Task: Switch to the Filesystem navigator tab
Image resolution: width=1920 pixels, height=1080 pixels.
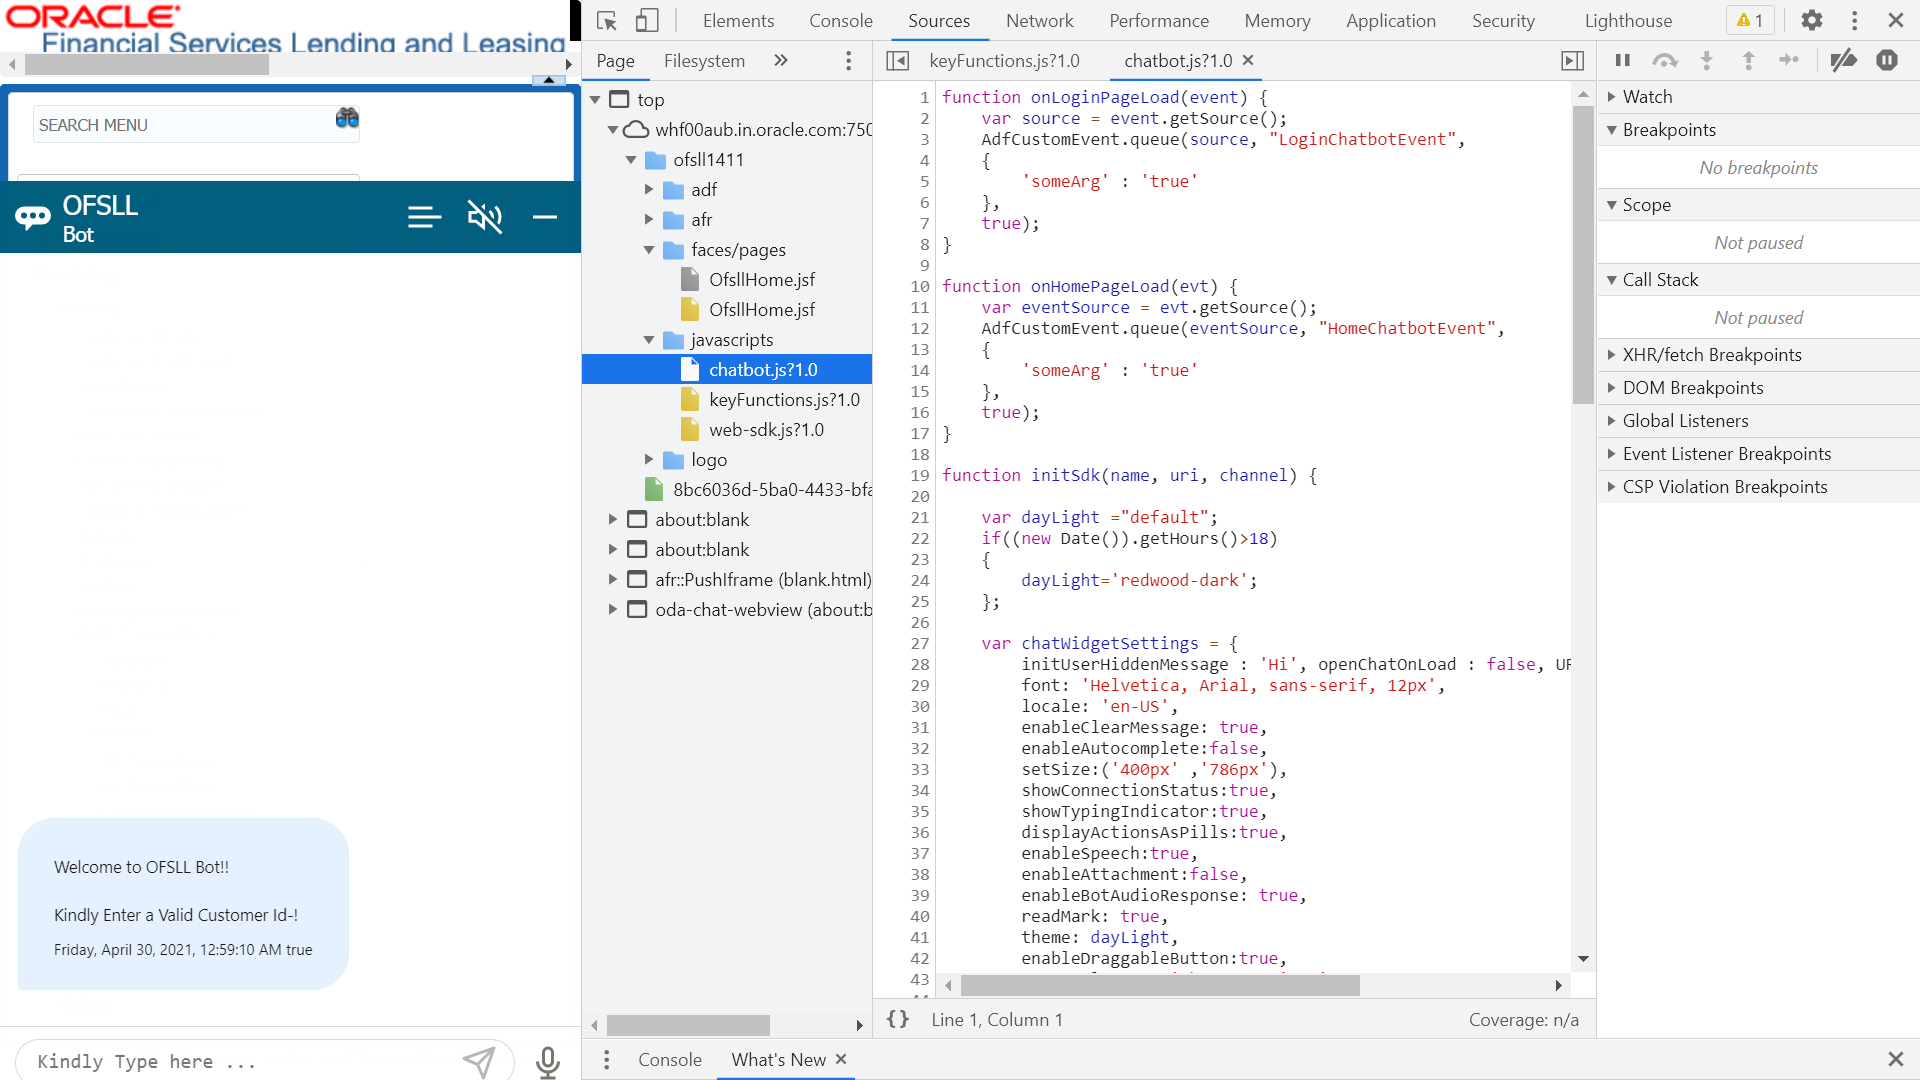Action: tap(704, 61)
